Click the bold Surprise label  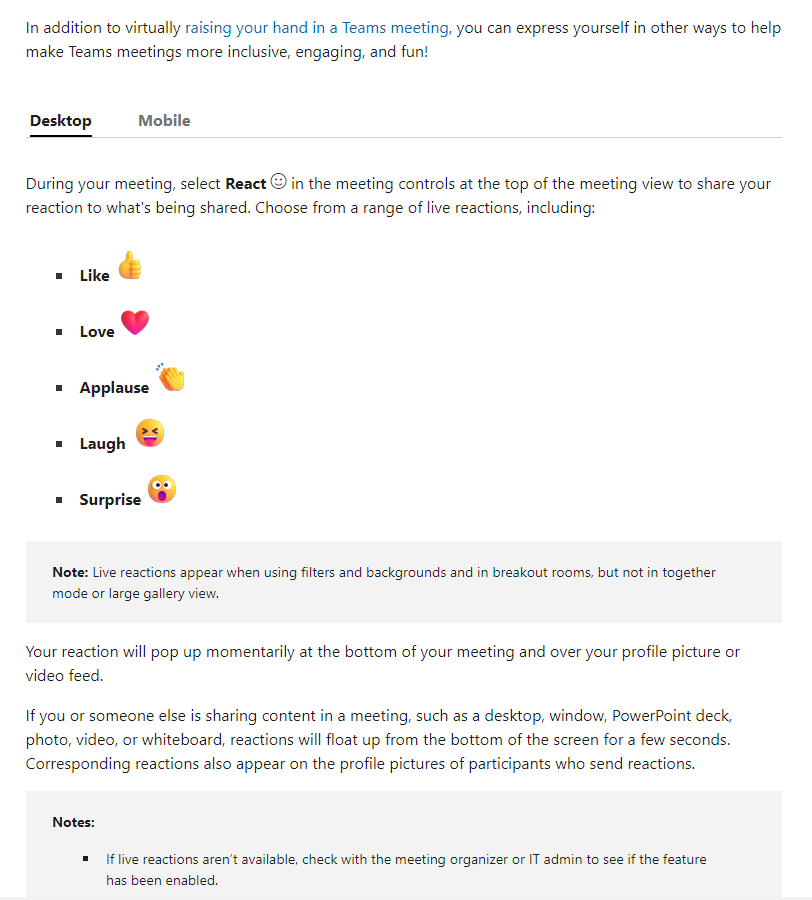[110, 500]
